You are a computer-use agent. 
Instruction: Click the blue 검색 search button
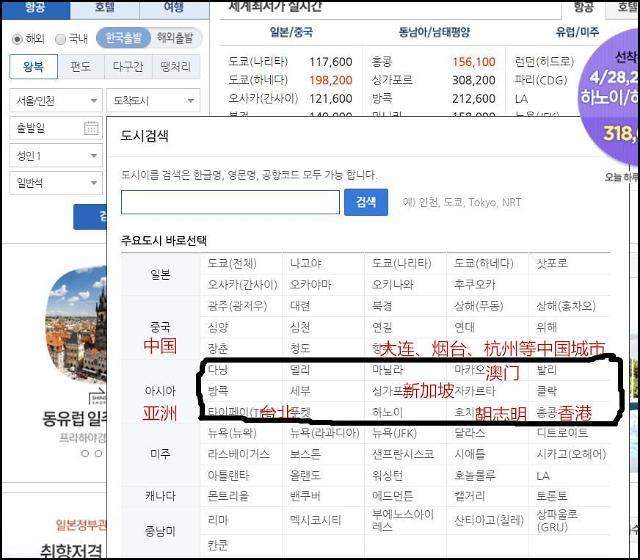coord(366,202)
